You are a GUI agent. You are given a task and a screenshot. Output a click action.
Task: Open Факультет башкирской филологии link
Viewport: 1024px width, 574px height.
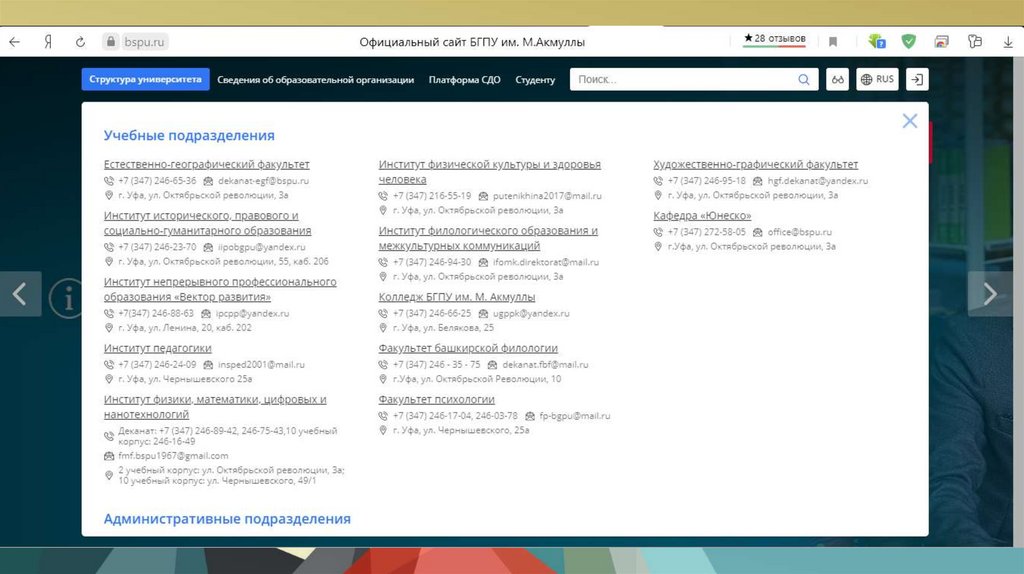[468, 348]
